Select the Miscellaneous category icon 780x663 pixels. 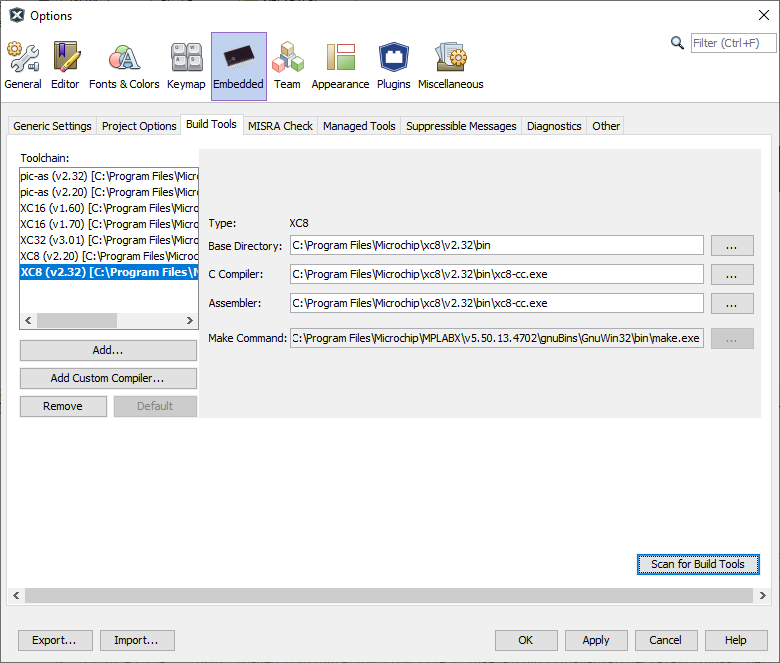pos(450,66)
